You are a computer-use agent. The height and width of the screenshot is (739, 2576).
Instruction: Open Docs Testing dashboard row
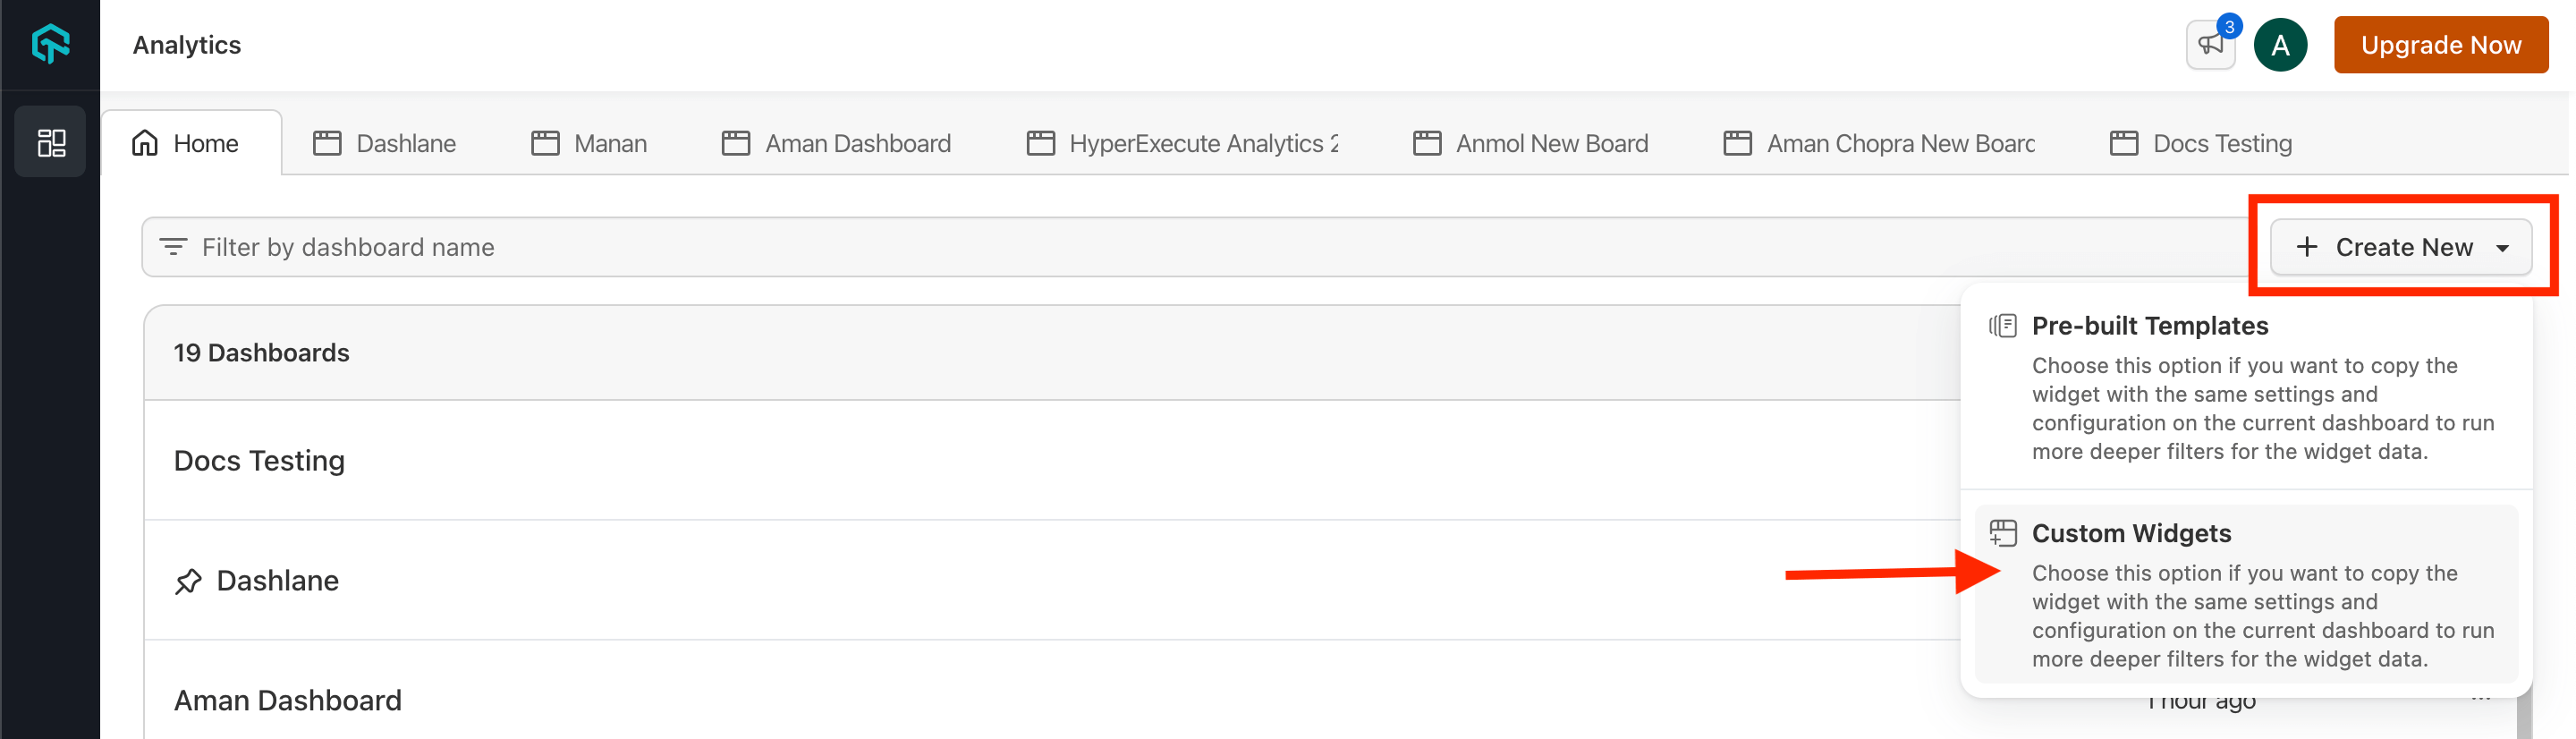[260, 461]
